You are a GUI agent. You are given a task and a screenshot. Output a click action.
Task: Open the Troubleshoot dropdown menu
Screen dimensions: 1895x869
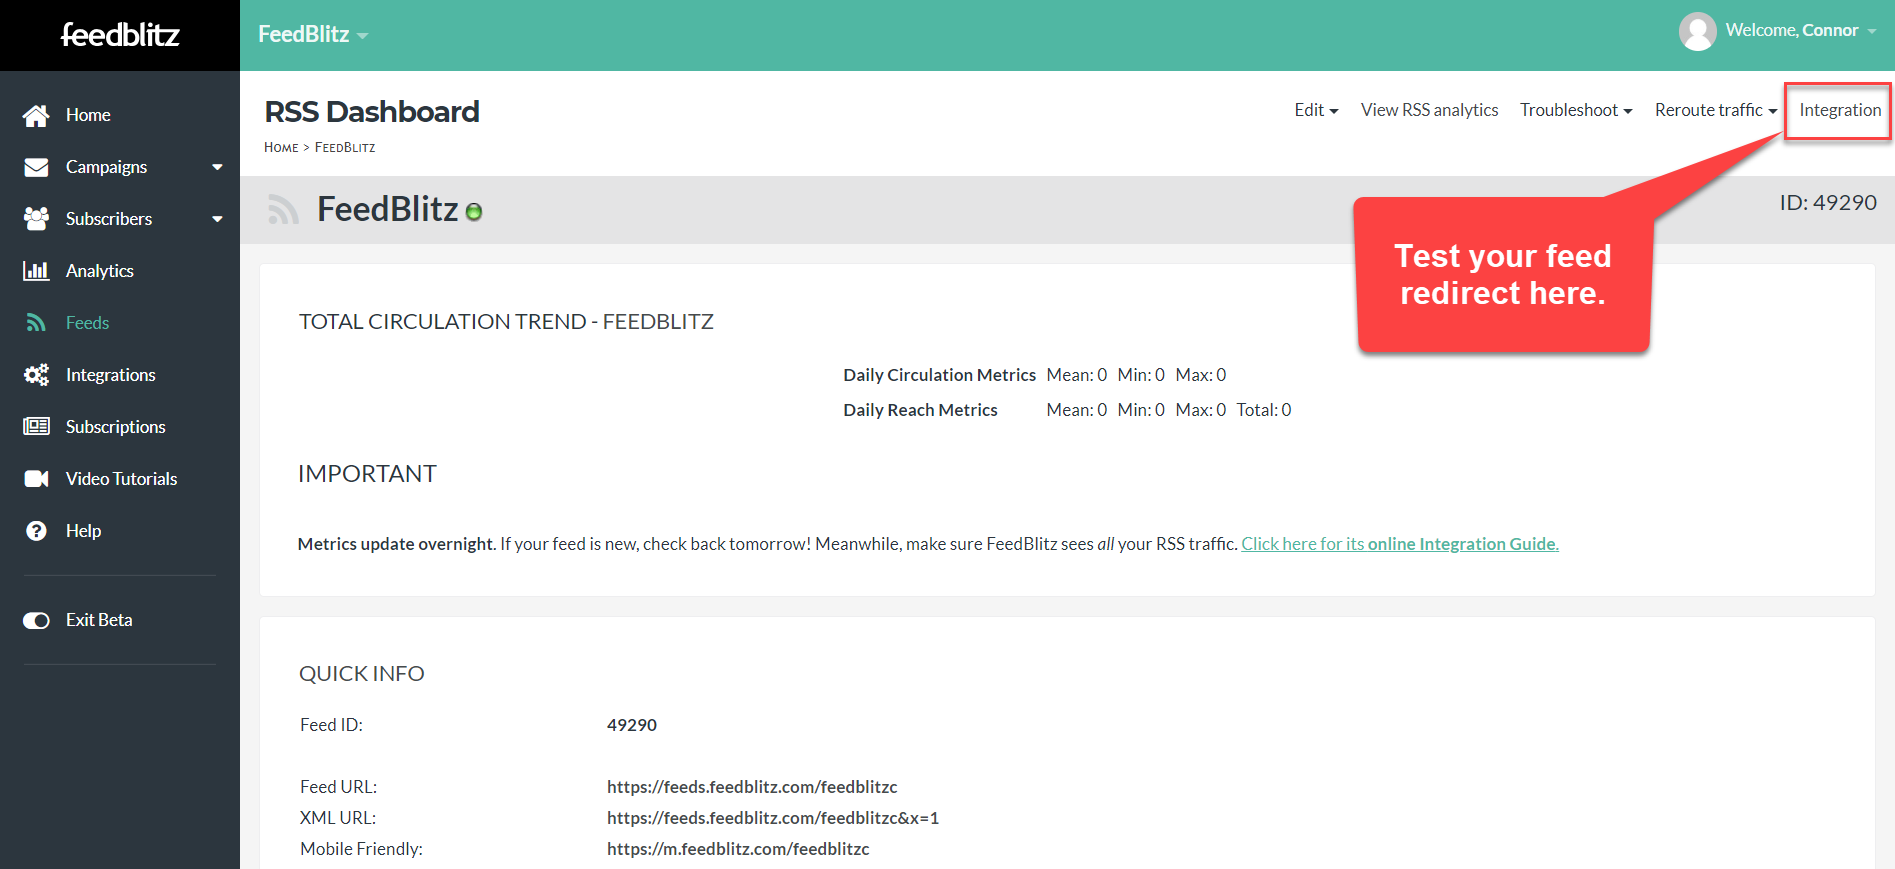pos(1576,110)
